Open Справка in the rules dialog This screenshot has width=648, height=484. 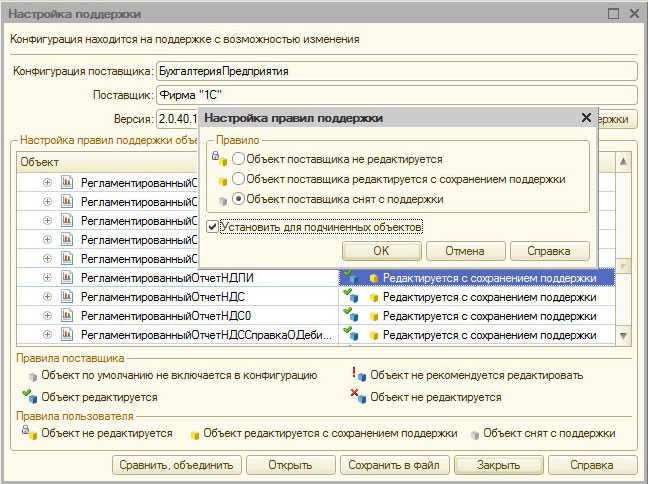[549, 250]
